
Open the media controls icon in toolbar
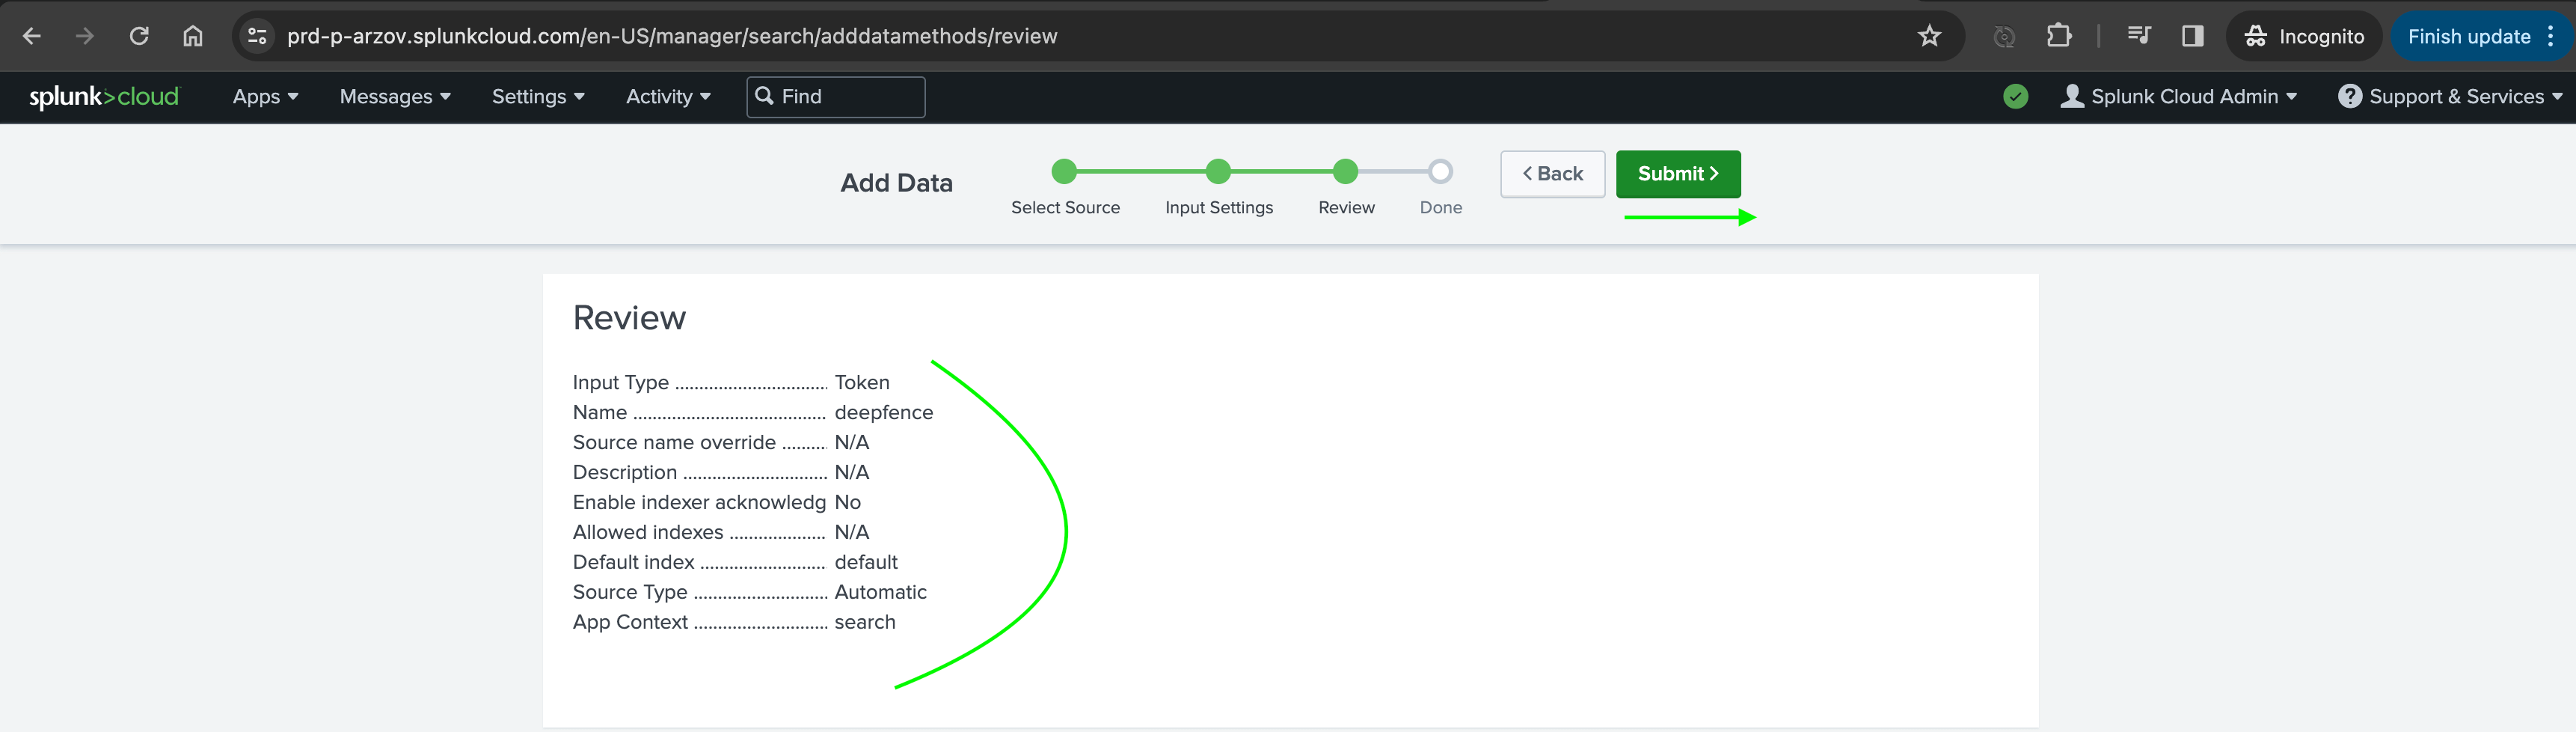coord(2139,36)
